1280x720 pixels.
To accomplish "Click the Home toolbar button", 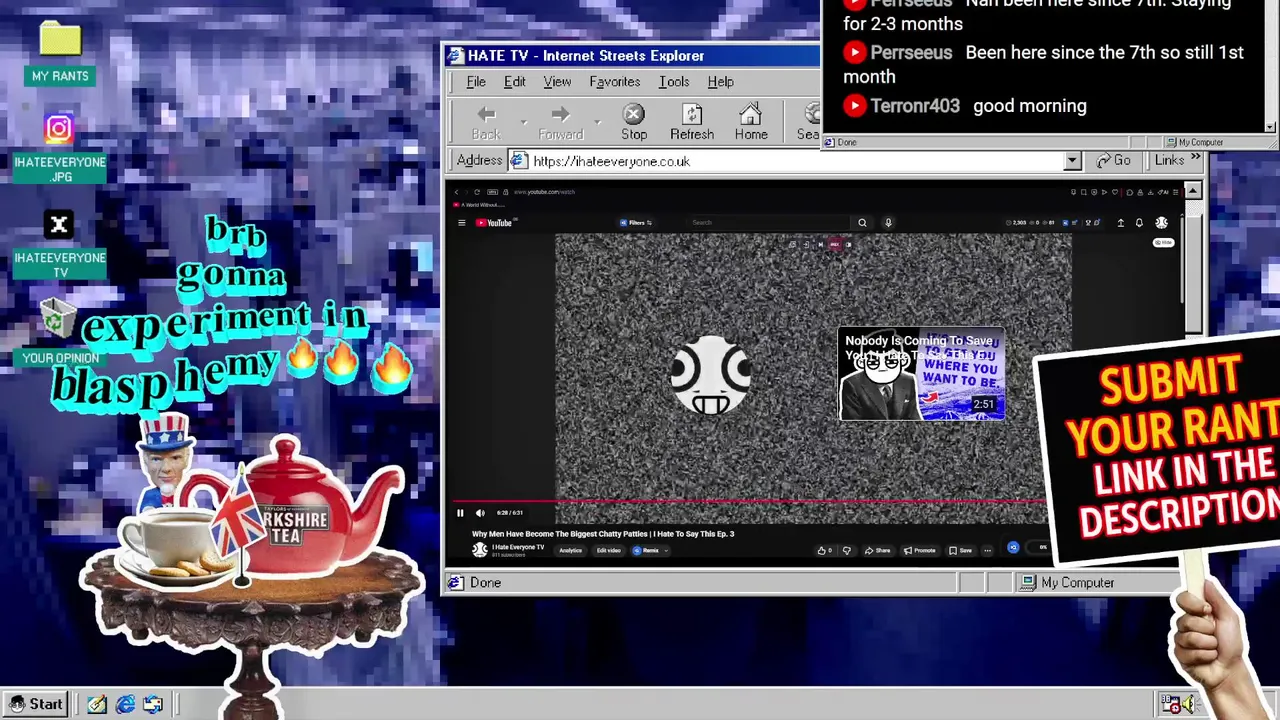I will tap(751, 122).
